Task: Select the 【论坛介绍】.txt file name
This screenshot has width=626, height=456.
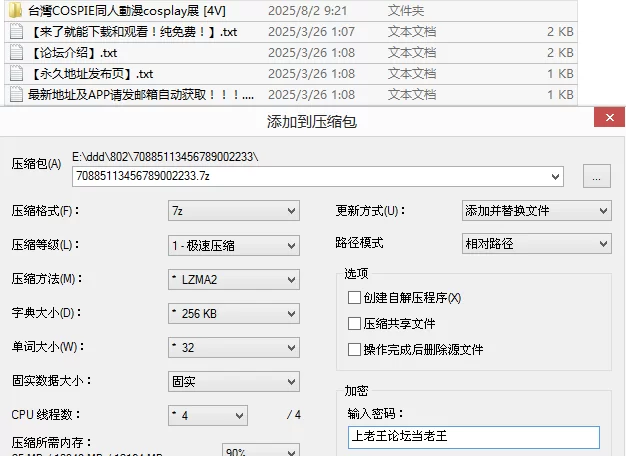Action: tap(73, 53)
